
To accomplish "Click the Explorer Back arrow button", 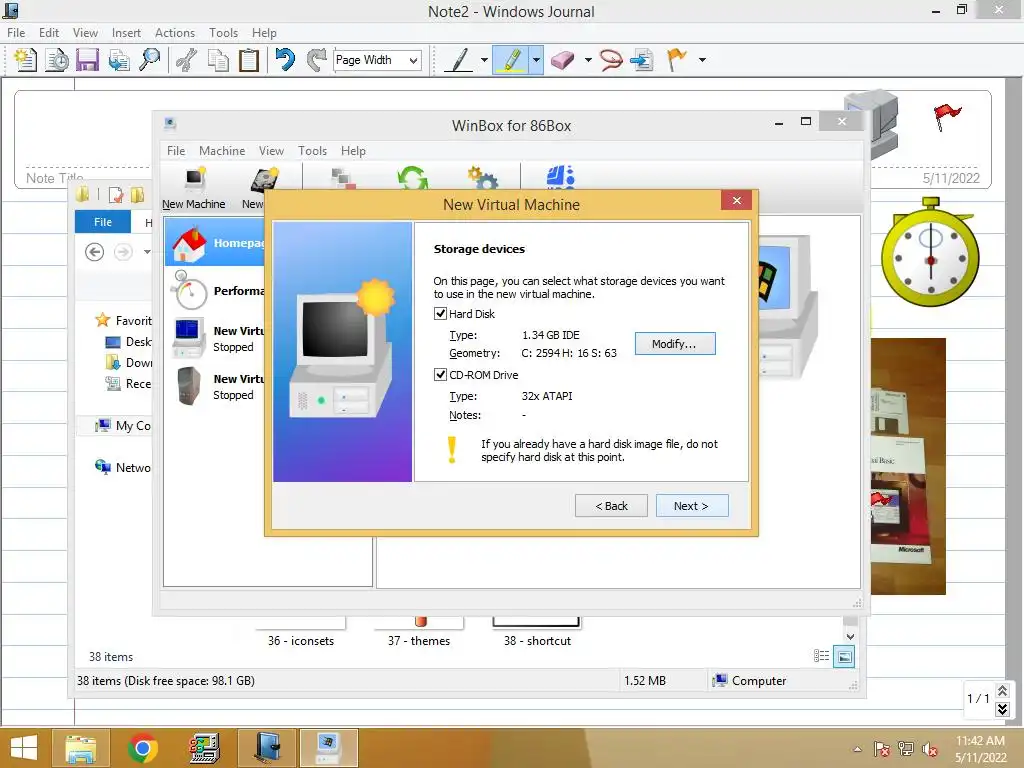I will pyautogui.click(x=95, y=252).
